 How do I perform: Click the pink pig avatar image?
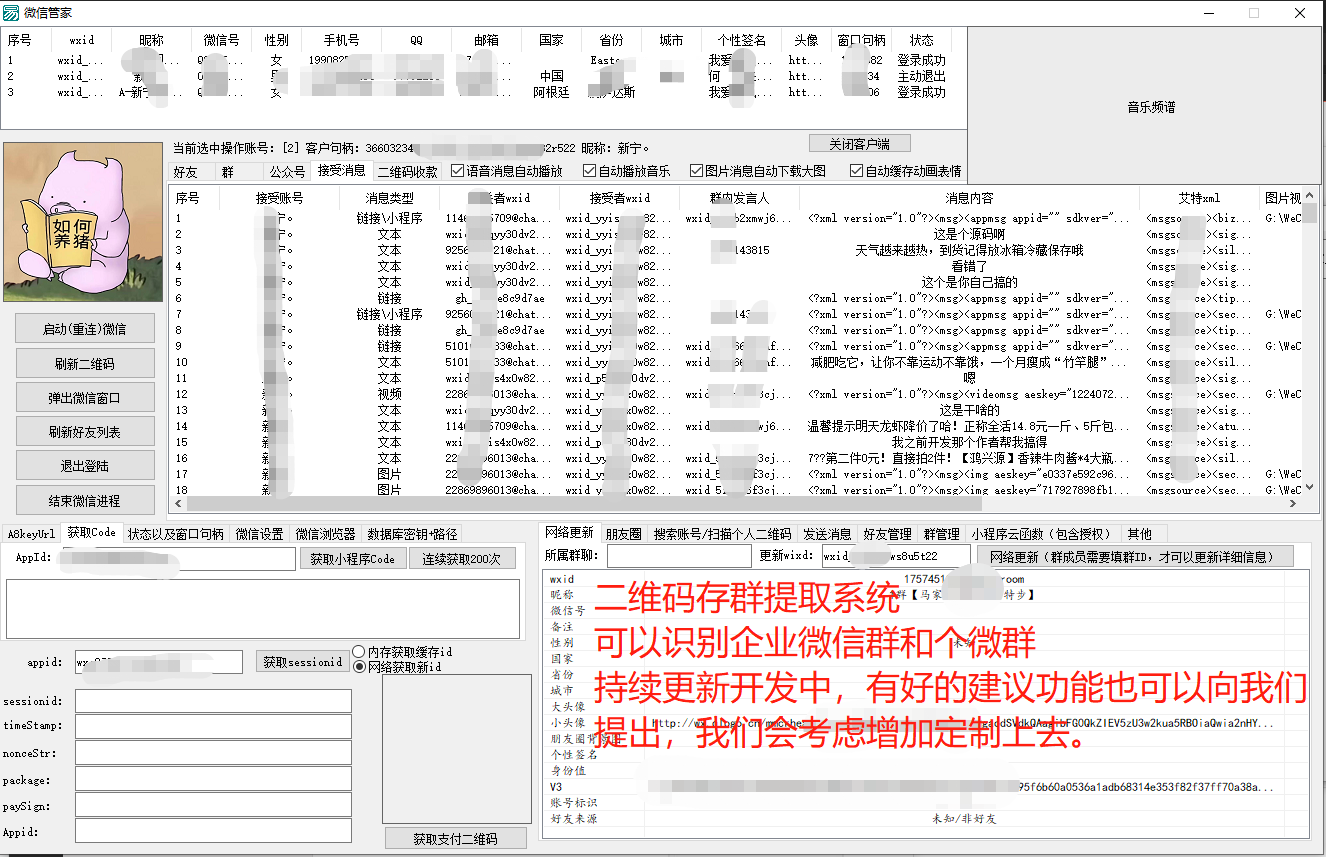[x=83, y=222]
